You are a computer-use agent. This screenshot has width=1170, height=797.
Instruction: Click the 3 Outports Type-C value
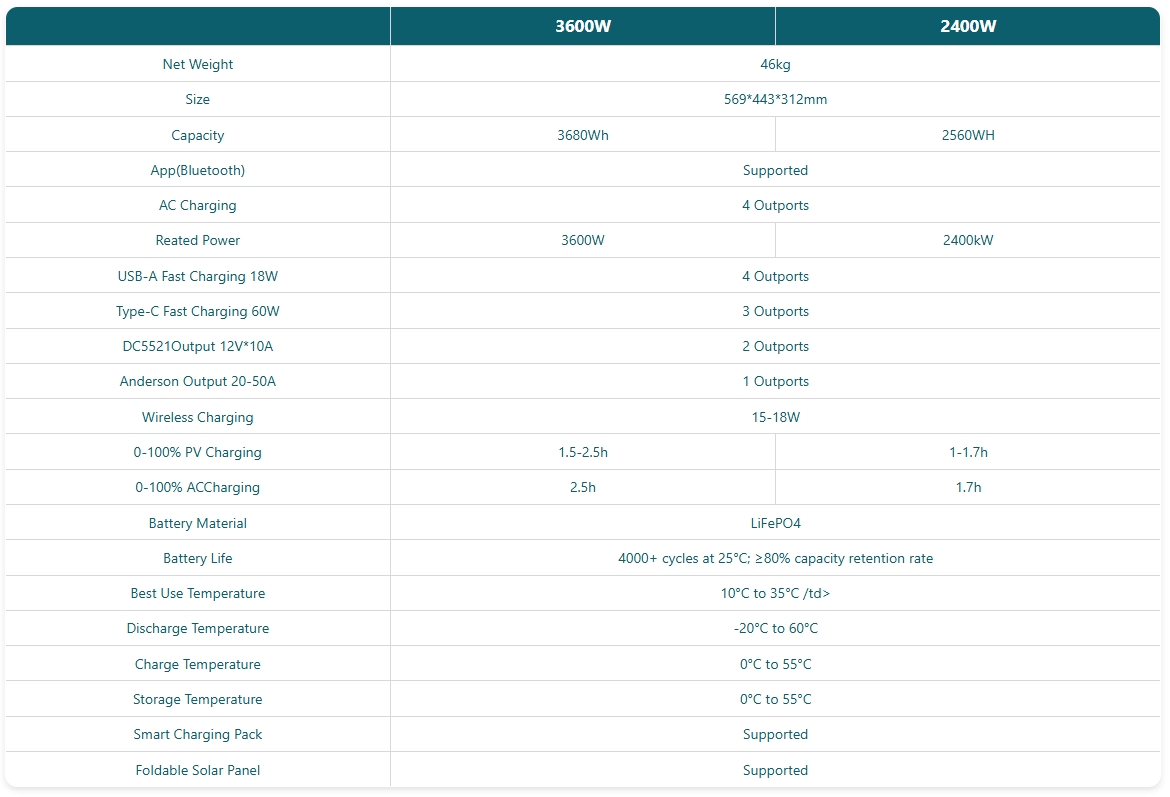tap(775, 311)
